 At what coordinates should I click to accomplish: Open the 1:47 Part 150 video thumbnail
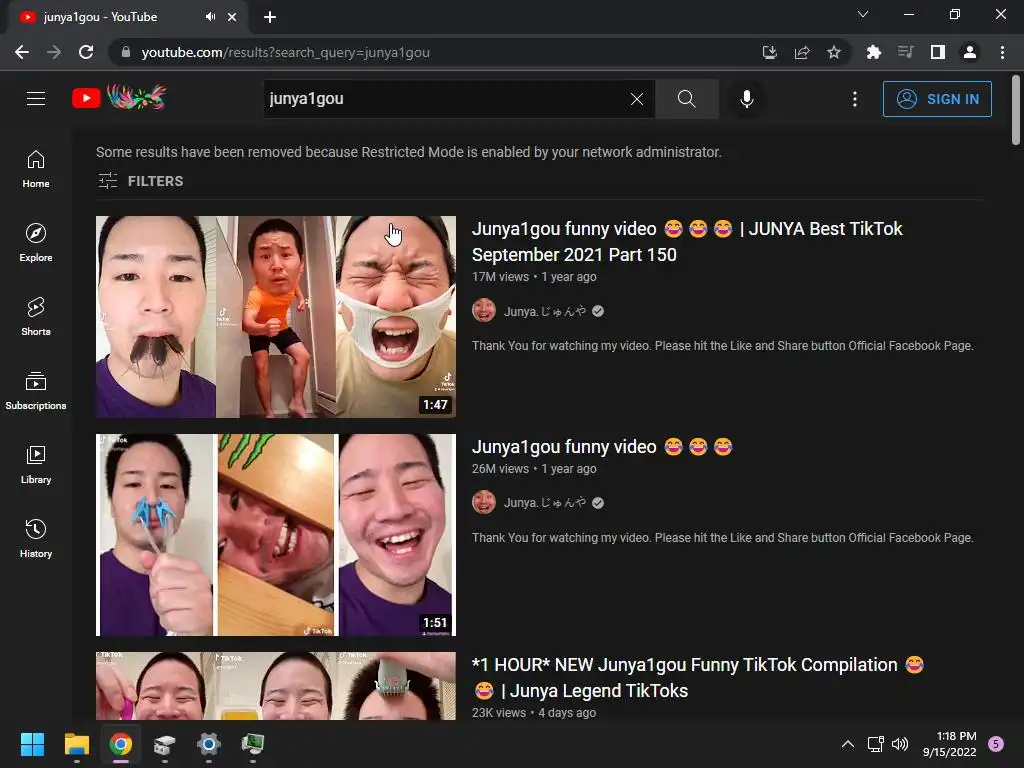click(x=276, y=317)
